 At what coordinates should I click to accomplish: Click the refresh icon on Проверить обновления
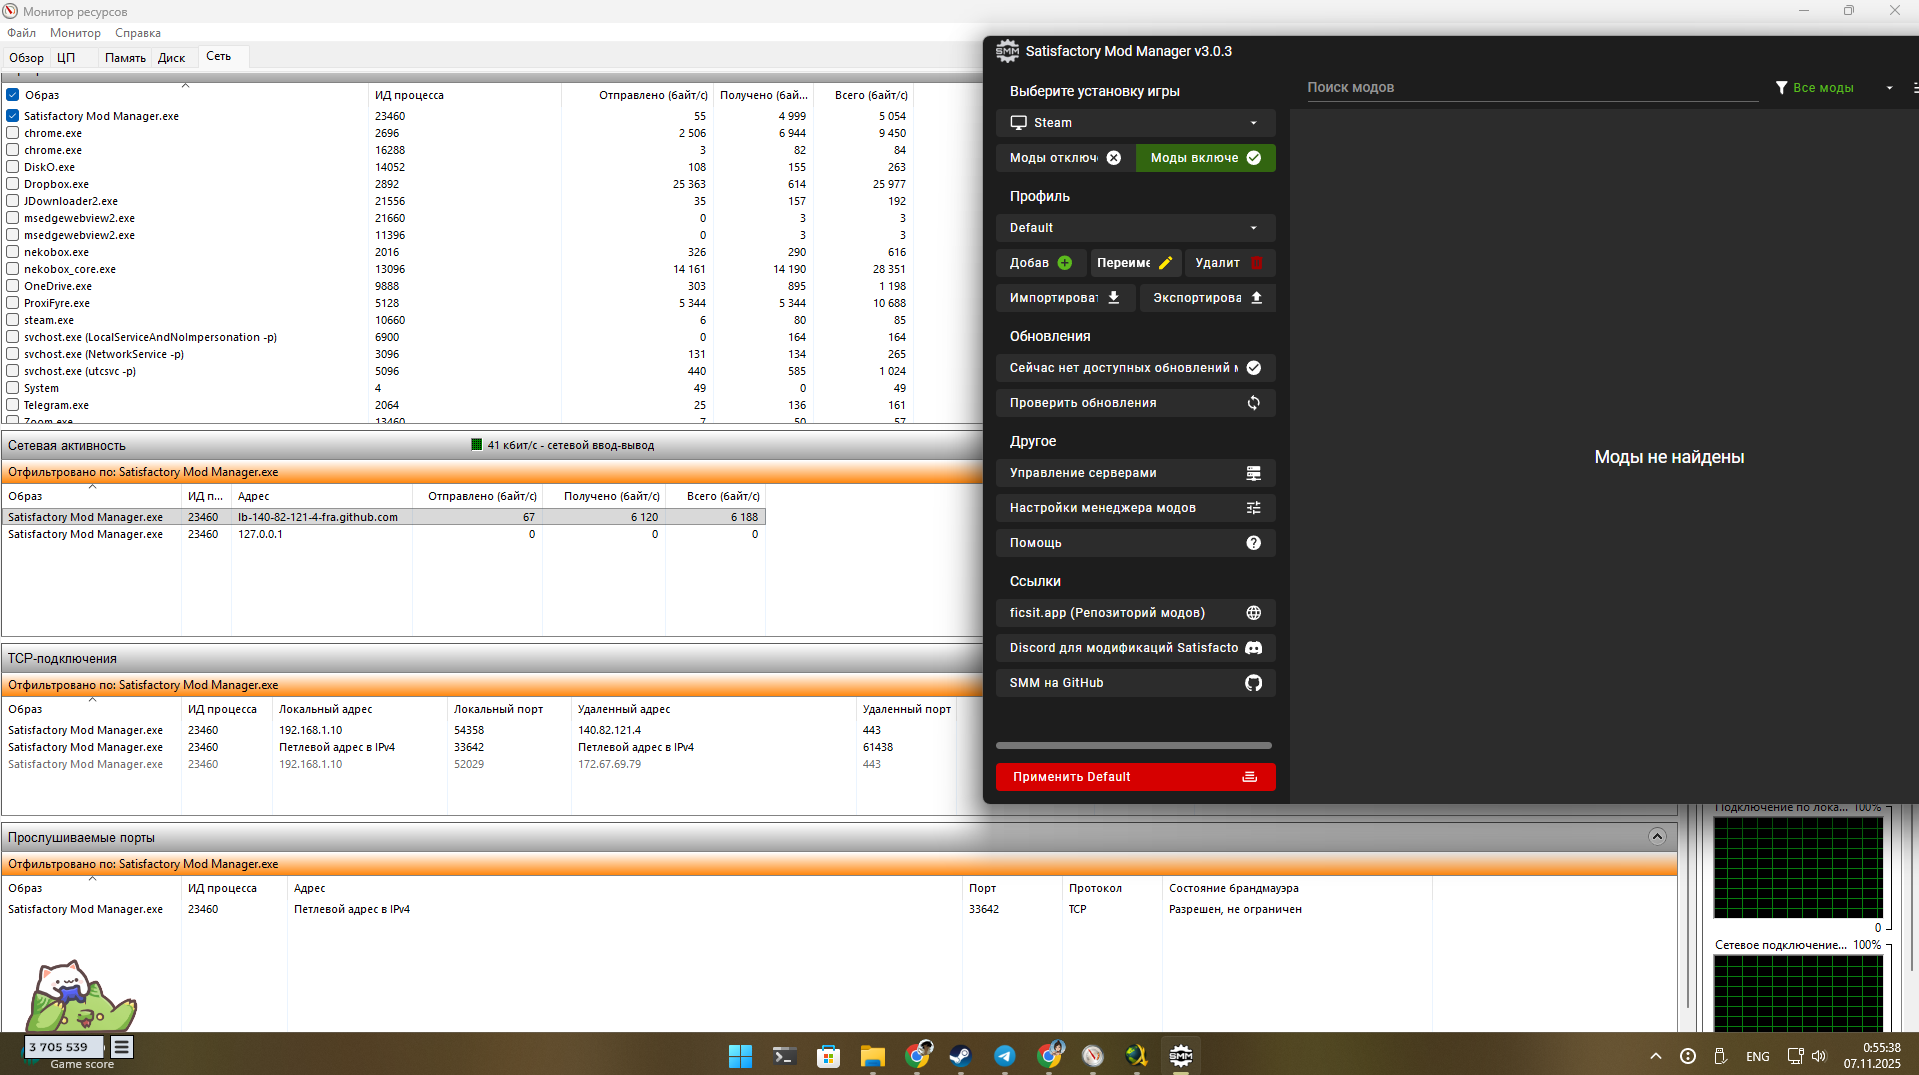point(1254,403)
